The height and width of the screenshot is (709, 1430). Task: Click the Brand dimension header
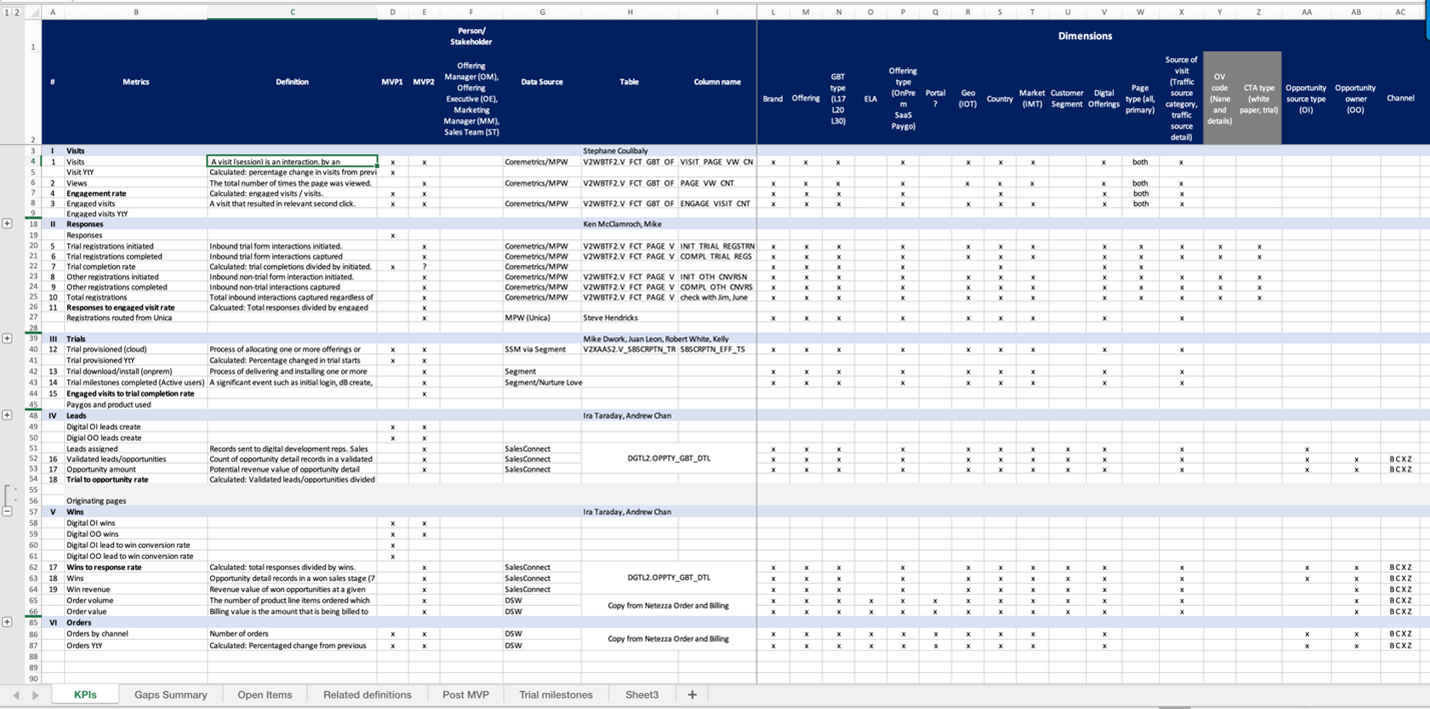[x=773, y=98]
